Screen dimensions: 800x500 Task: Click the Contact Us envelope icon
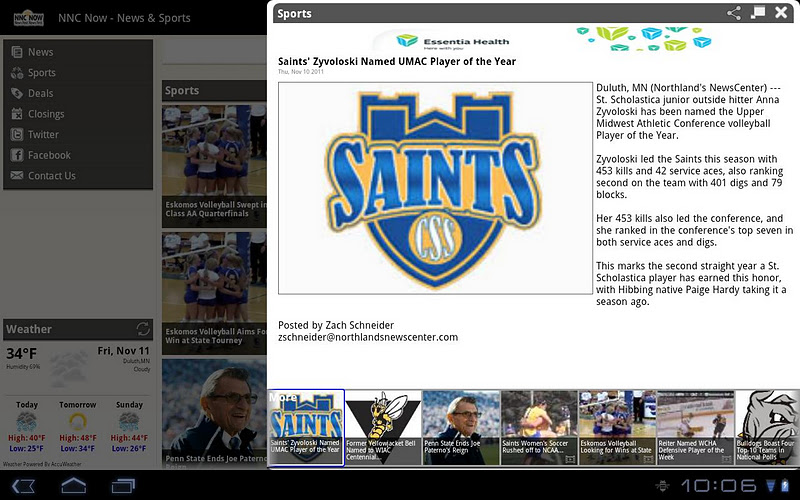click(17, 176)
